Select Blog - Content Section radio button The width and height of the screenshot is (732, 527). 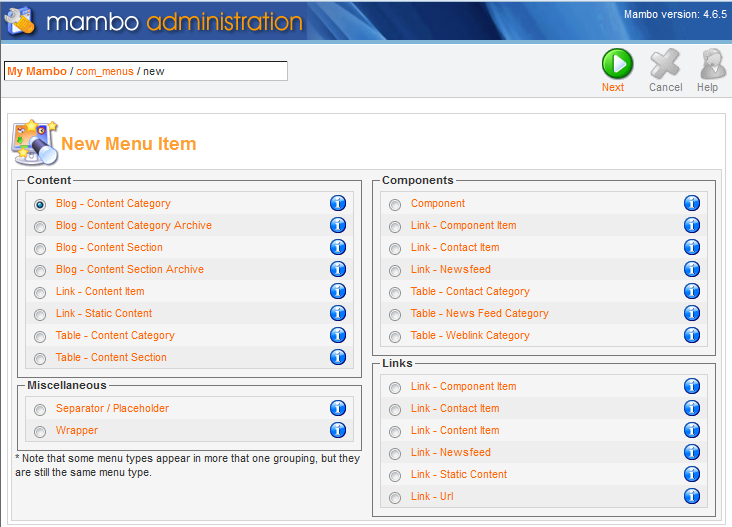40,248
